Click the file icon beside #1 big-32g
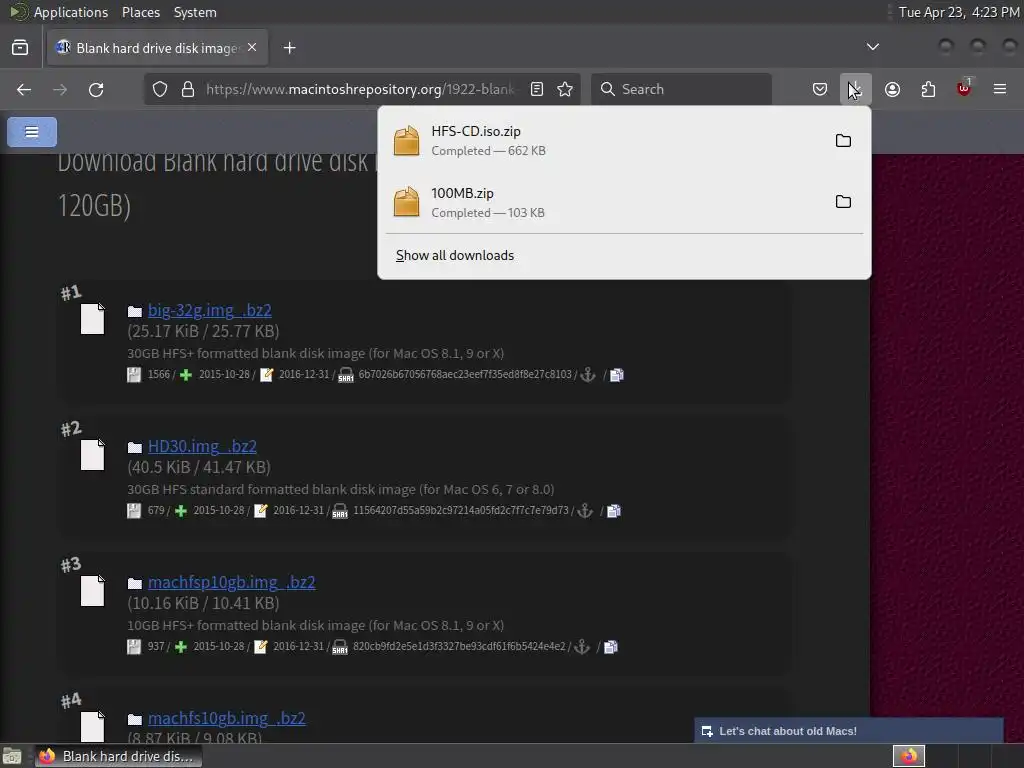The width and height of the screenshot is (1024, 768). click(92, 319)
